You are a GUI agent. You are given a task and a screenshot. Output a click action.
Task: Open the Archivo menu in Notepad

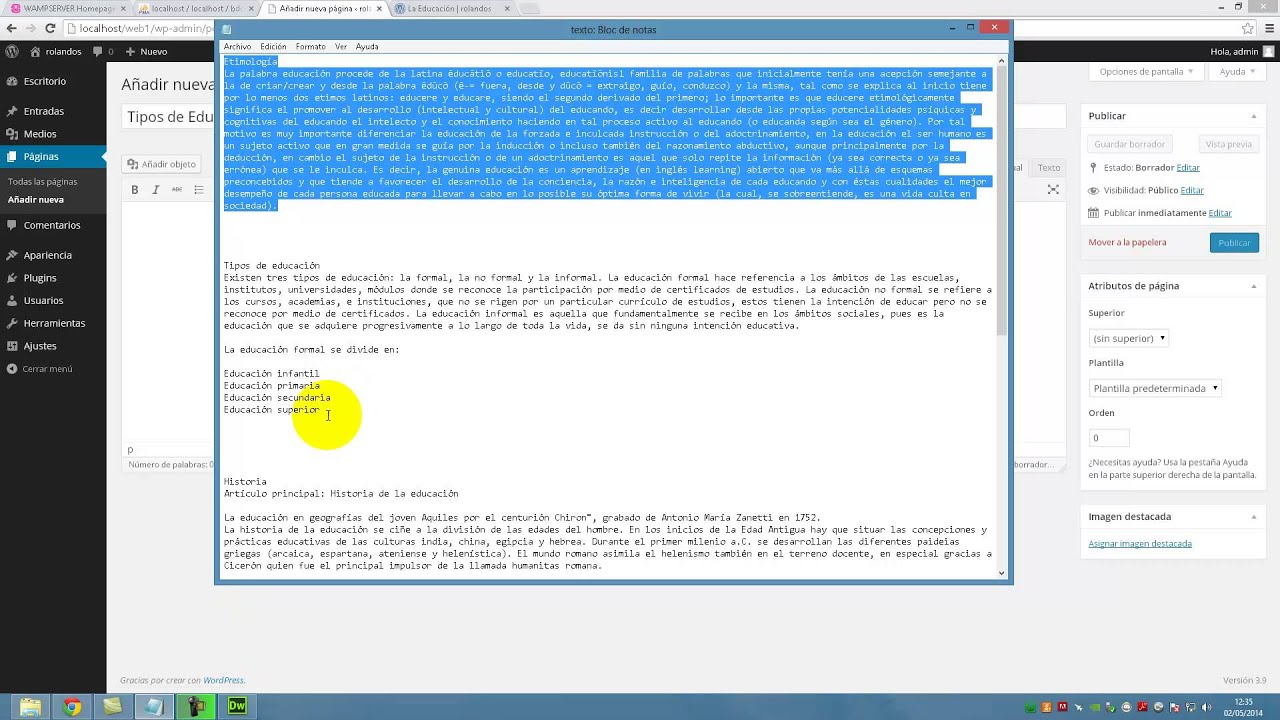(x=237, y=47)
